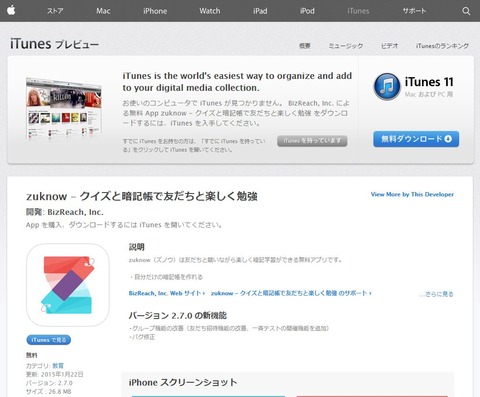Open the サポート menu item
Screen dimensions: 480x397
tap(414, 11)
